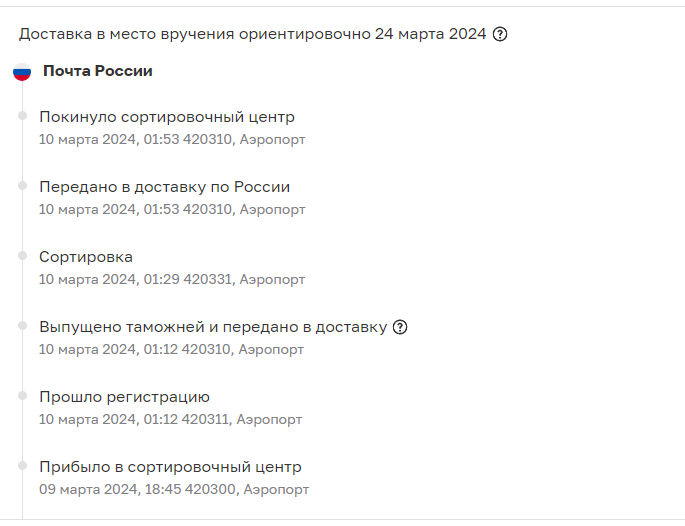Image resolution: width=685 pixels, height=526 pixels.
Task: Click timeline dot for 'Покинуло сортировочный центр'
Action: pyautogui.click(x=22, y=116)
